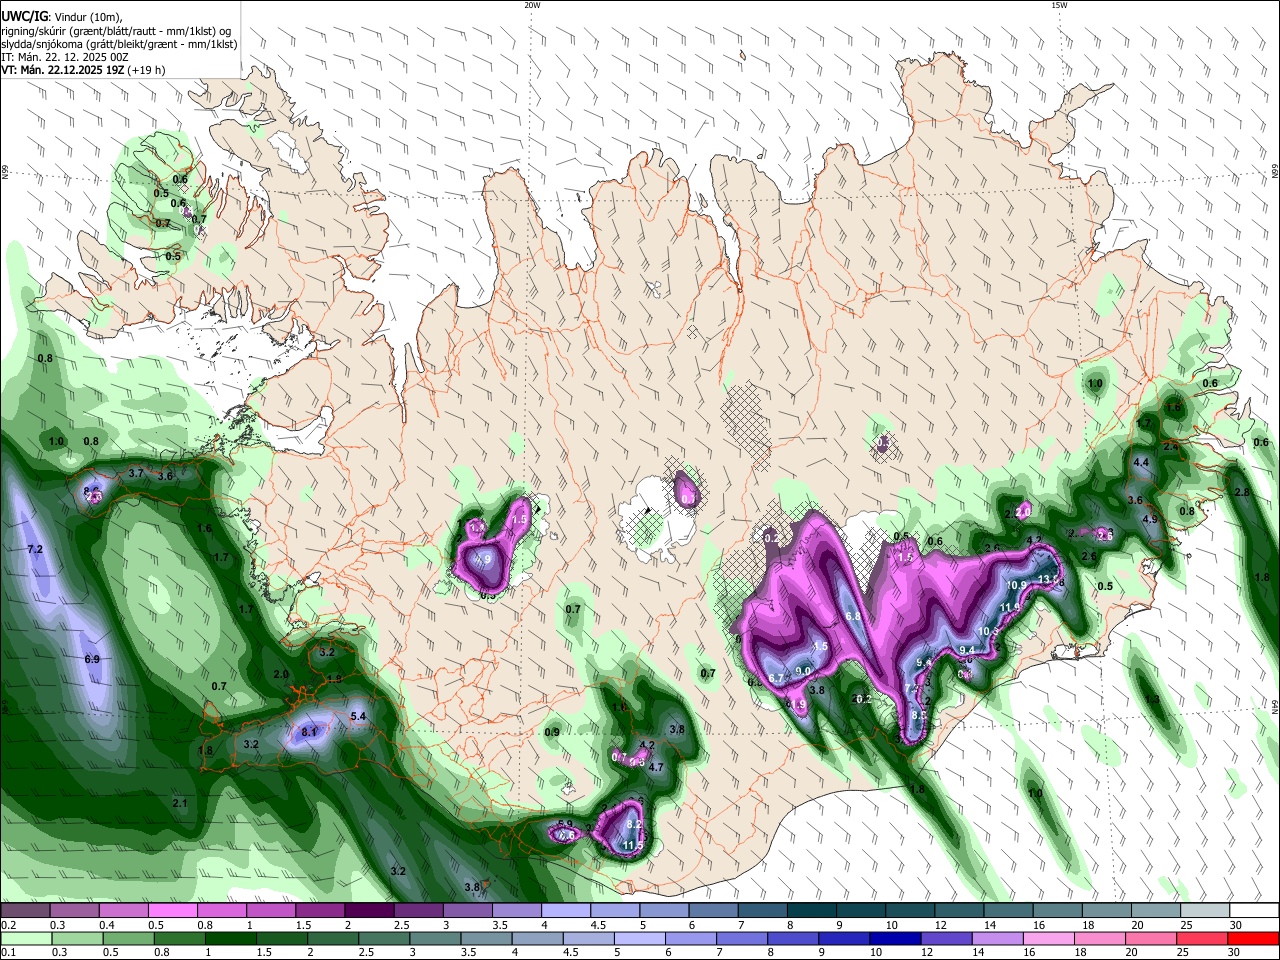
Task: Click the 'VT: Mán. 22.12.2025 19Z (+19 h)' line
Action: (84, 70)
